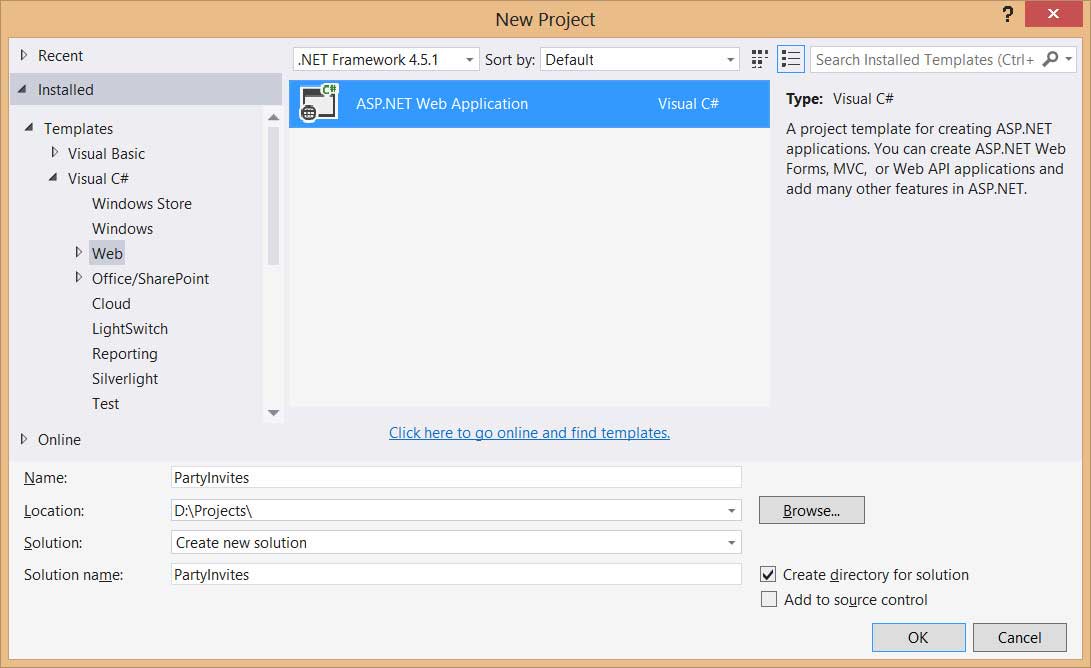Select ASP.NET Web Application template row
This screenshot has height=668, width=1091.
coord(529,104)
